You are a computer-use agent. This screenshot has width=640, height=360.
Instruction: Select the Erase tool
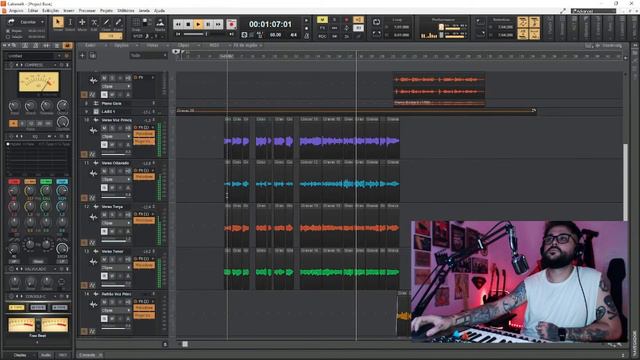coord(118,22)
